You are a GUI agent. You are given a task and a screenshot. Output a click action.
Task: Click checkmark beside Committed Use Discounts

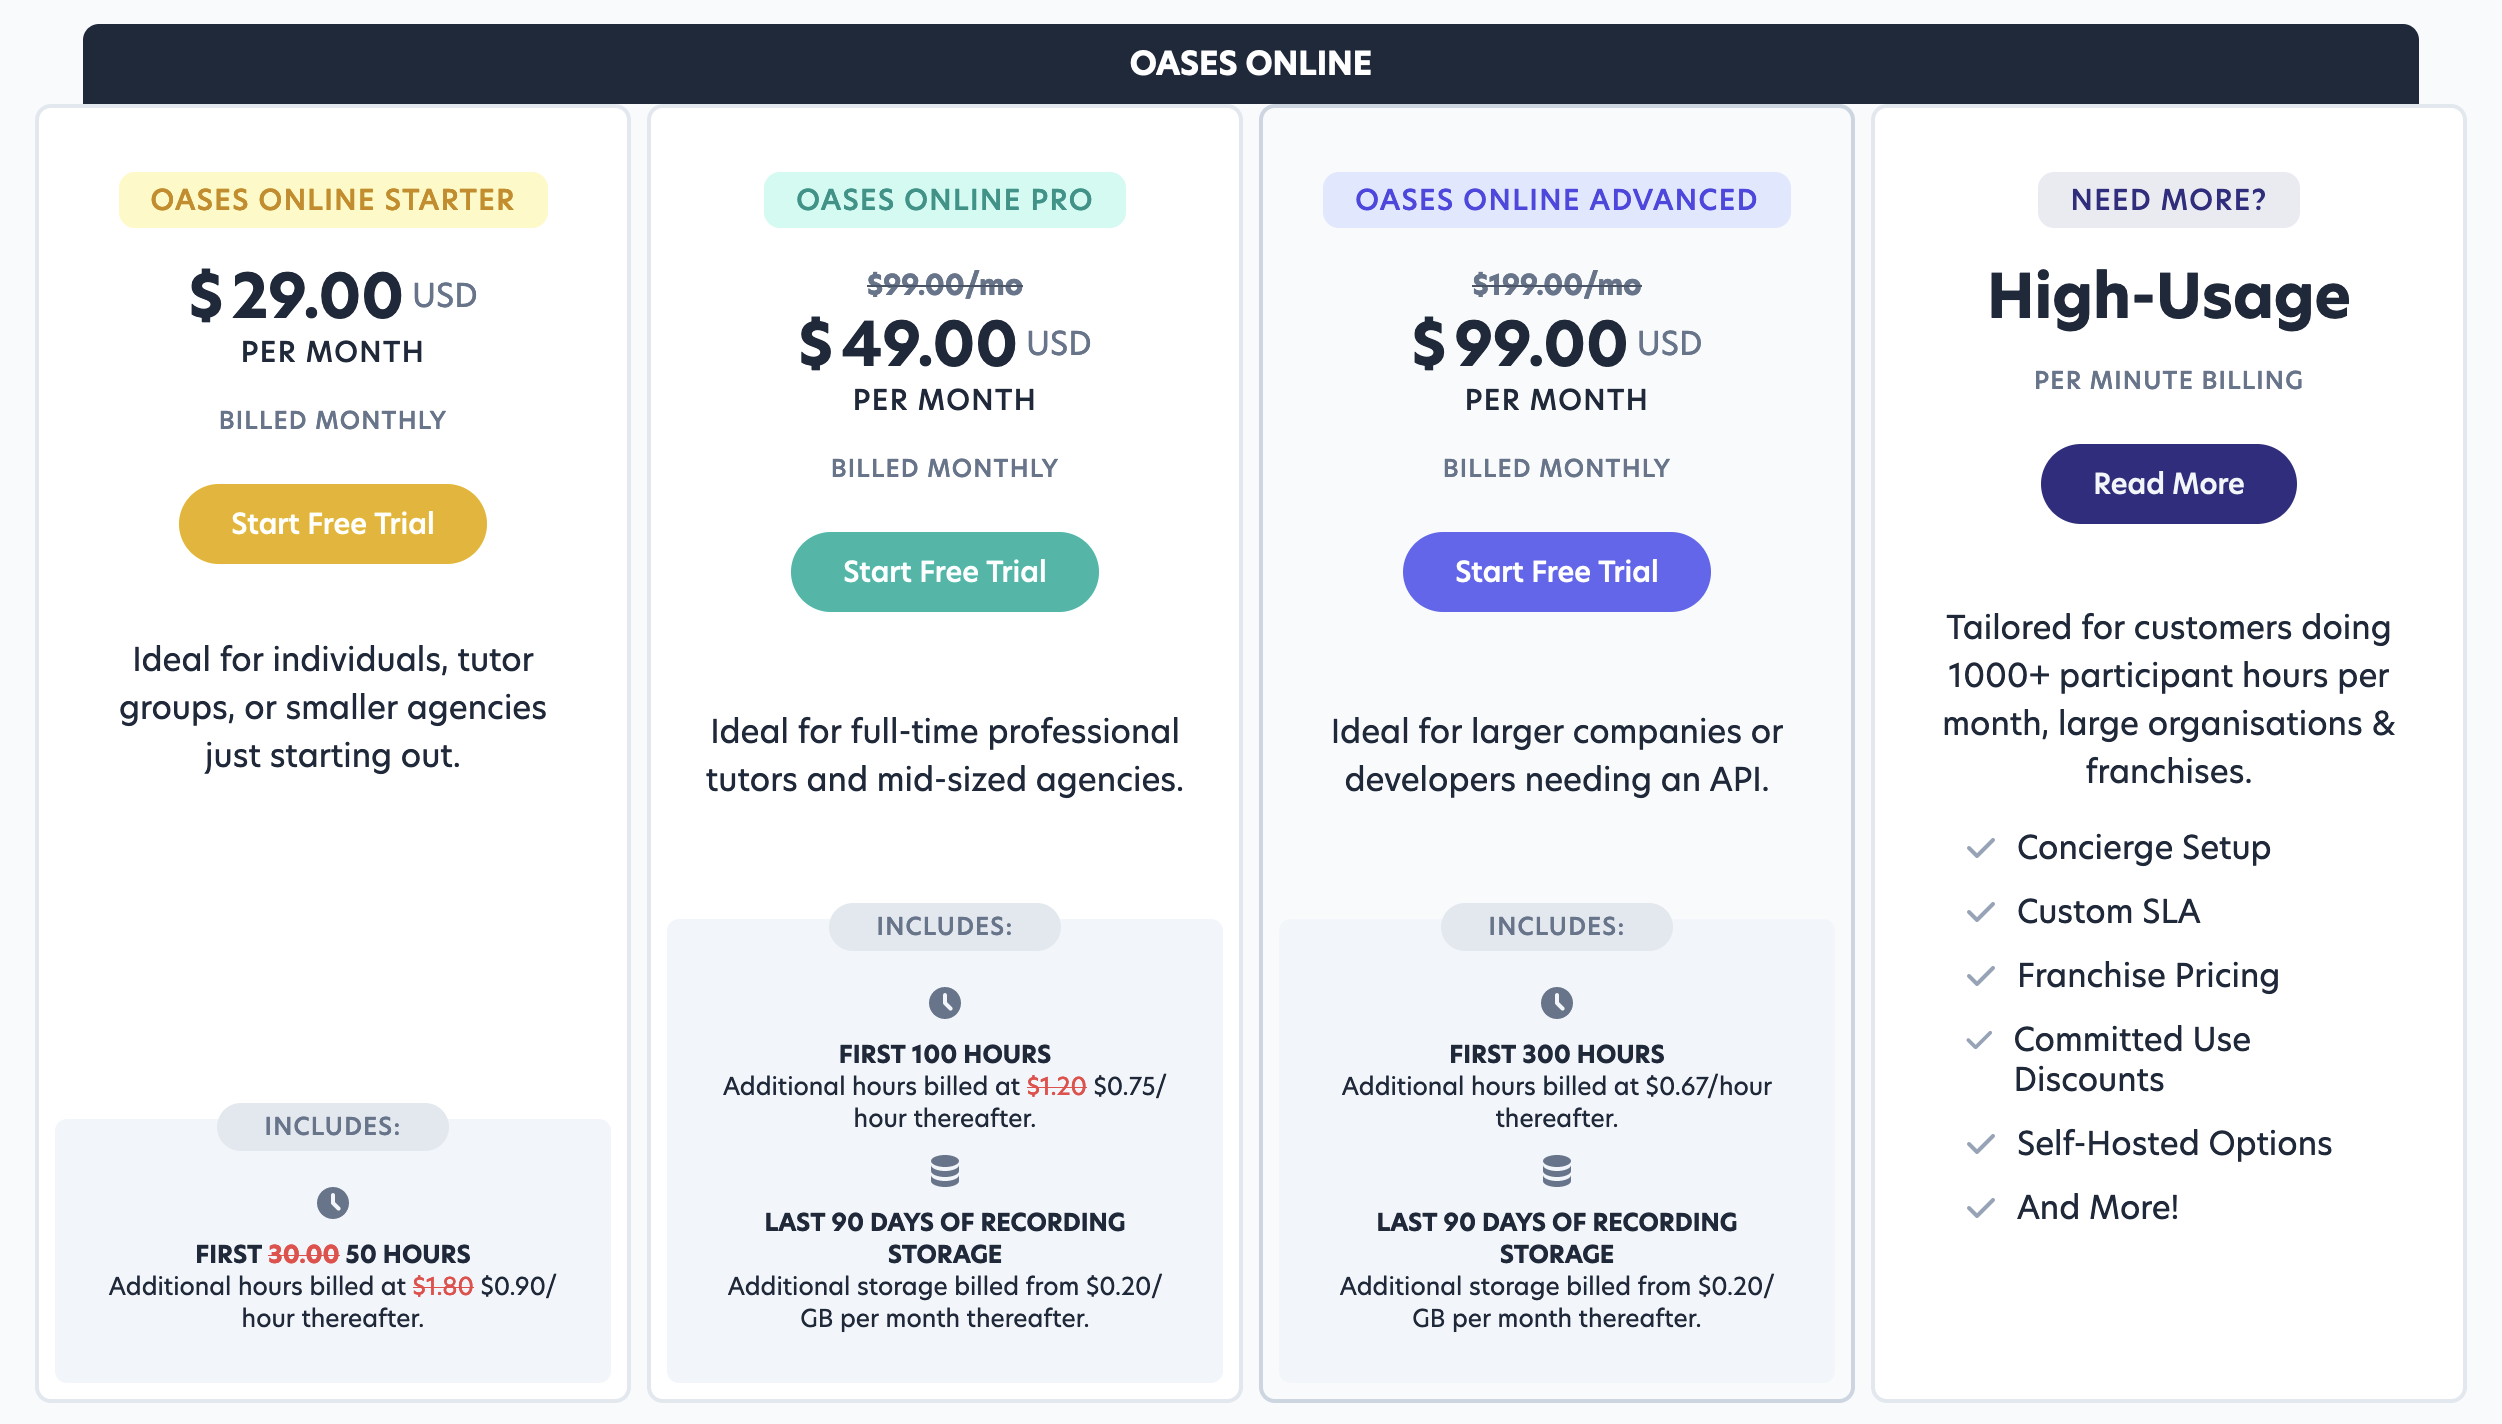tap(1979, 1040)
